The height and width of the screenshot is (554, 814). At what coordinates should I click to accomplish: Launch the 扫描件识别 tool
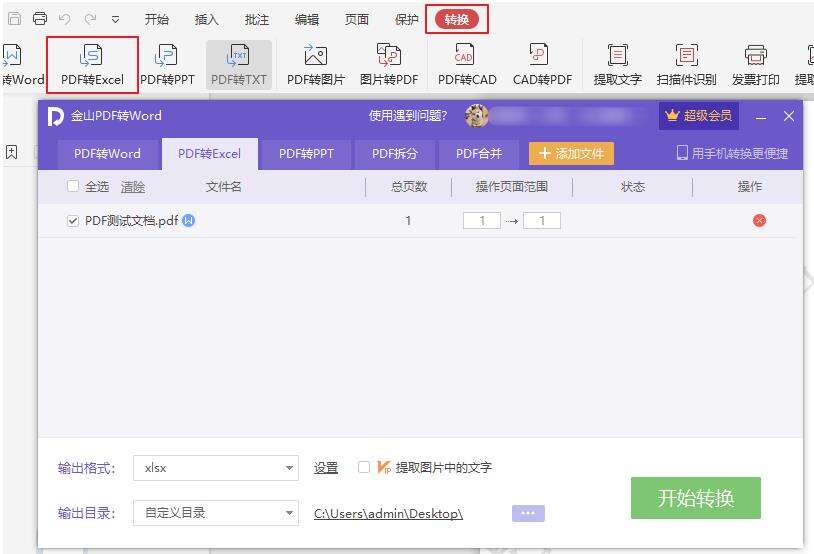(x=686, y=64)
